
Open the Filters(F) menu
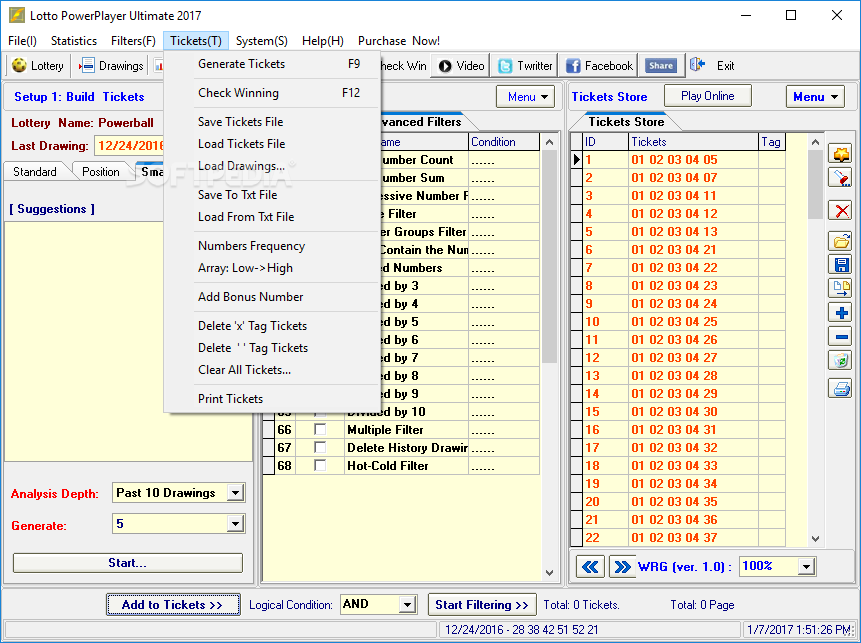[x=133, y=41]
